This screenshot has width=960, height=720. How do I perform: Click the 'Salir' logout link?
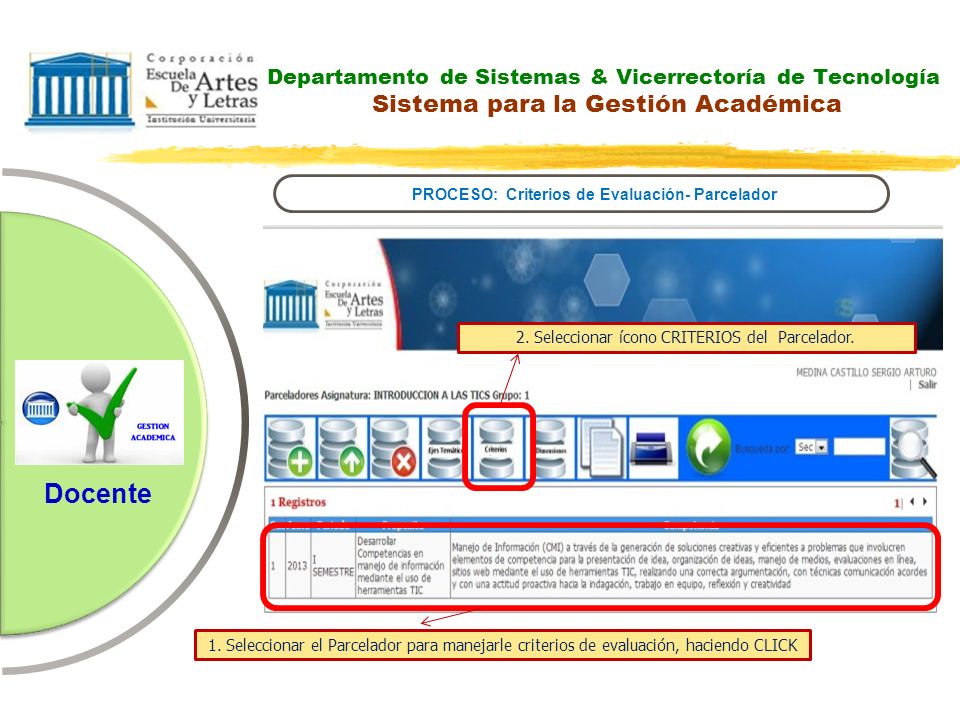[x=927, y=384]
